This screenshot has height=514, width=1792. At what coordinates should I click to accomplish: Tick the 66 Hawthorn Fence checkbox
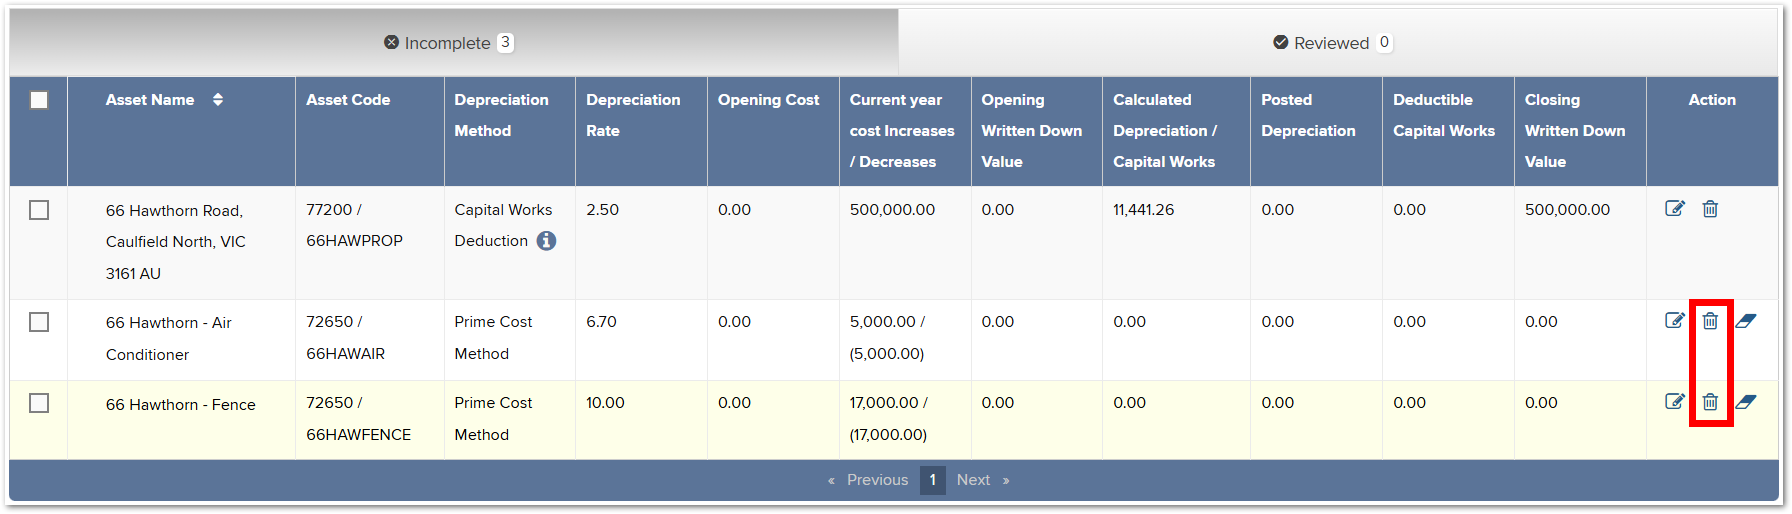[x=39, y=403]
